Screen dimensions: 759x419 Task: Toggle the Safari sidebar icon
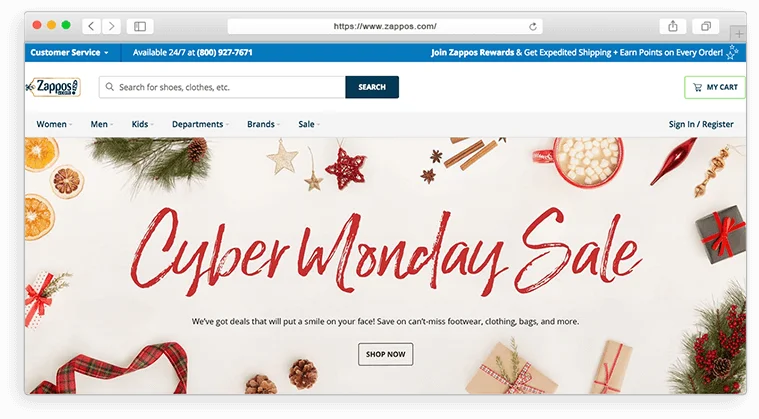pos(140,26)
